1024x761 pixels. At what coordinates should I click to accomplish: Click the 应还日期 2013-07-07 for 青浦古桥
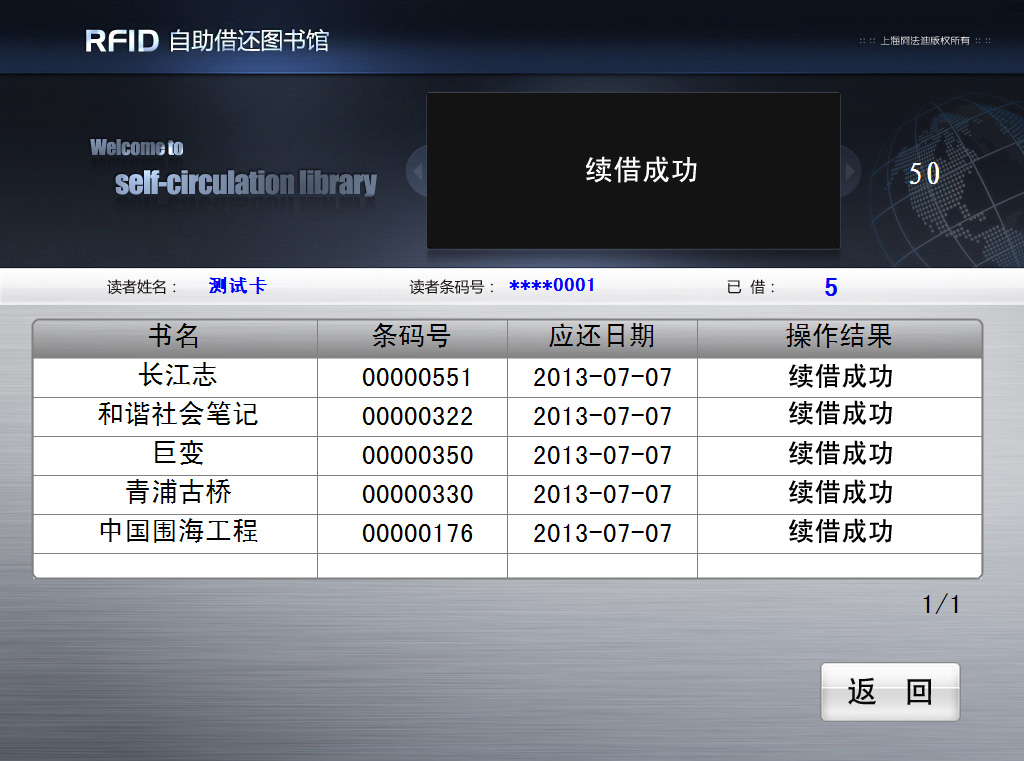point(601,494)
